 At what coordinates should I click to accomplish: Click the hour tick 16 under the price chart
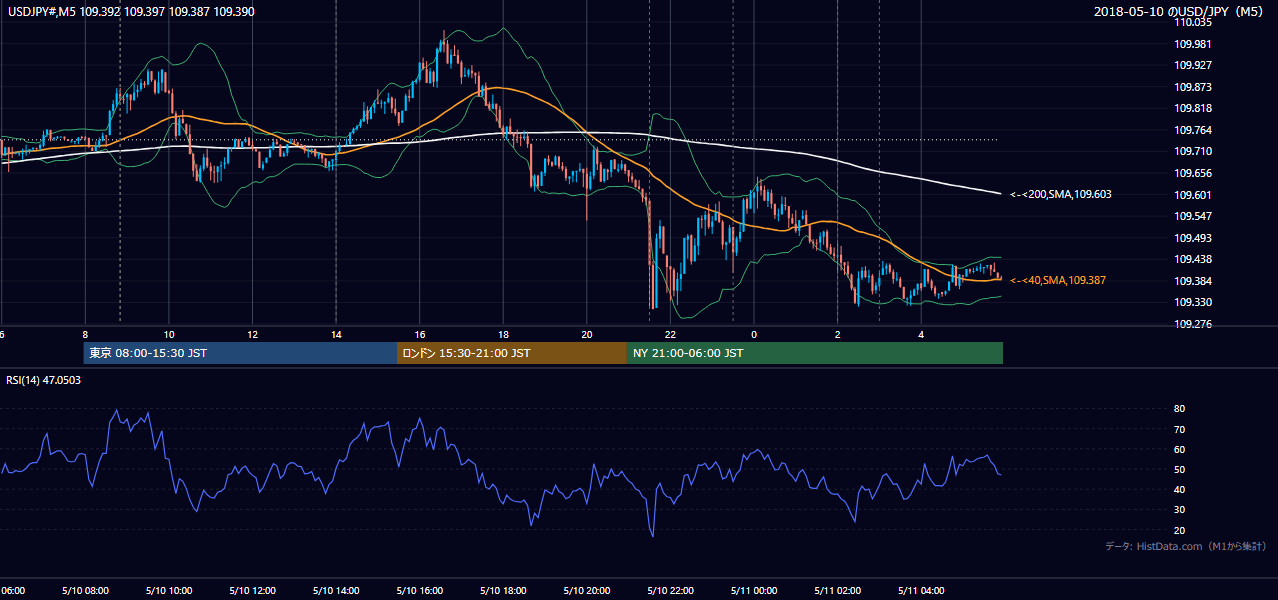(x=420, y=335)
